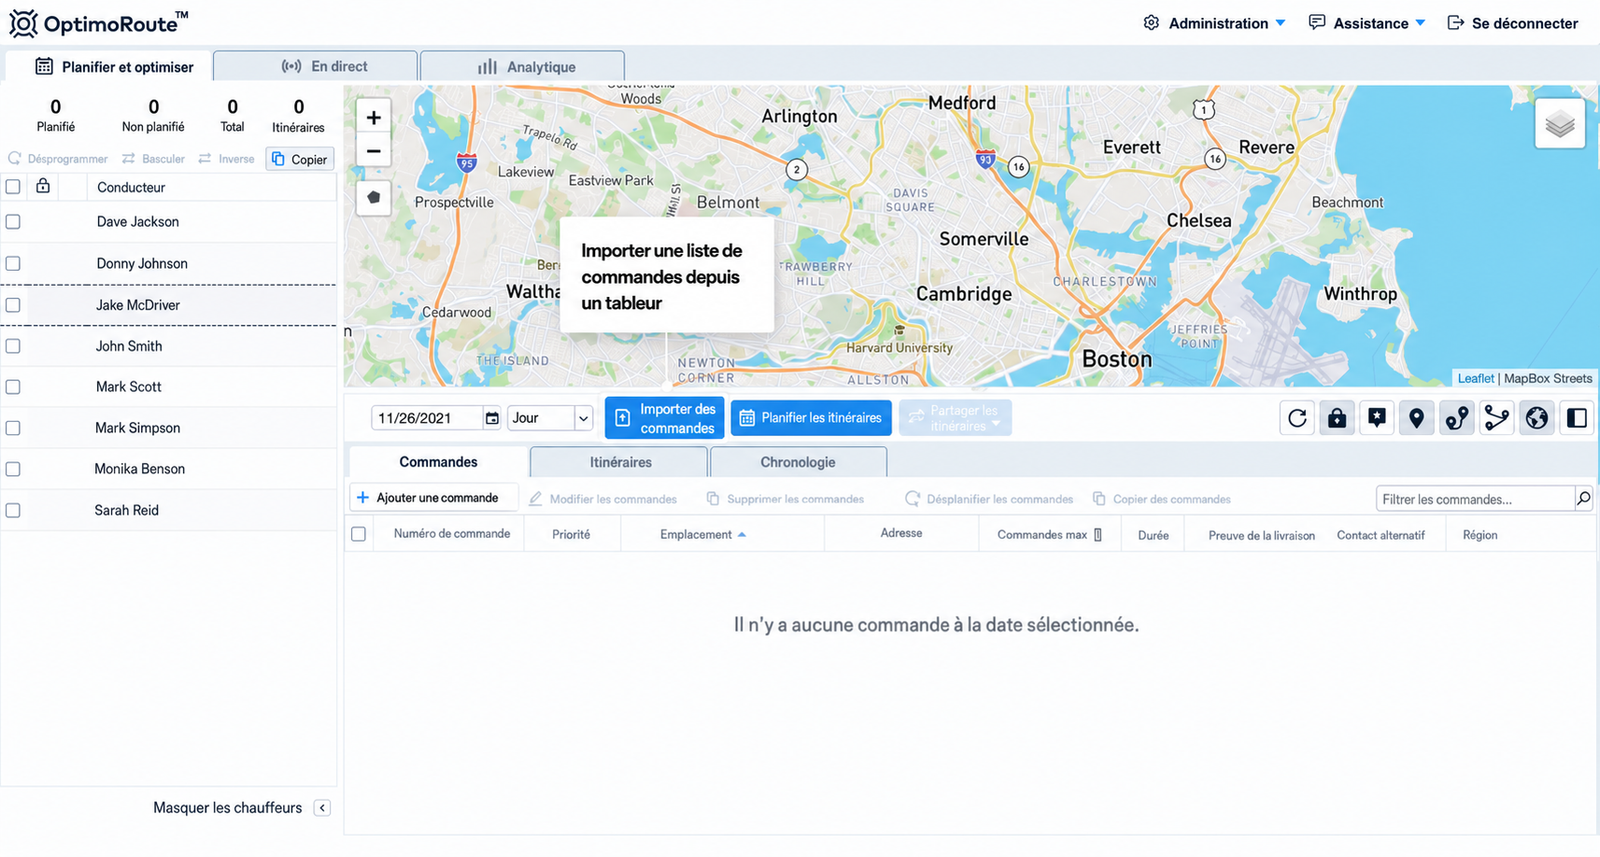Click the Conducteur column header

pos(131,187)
